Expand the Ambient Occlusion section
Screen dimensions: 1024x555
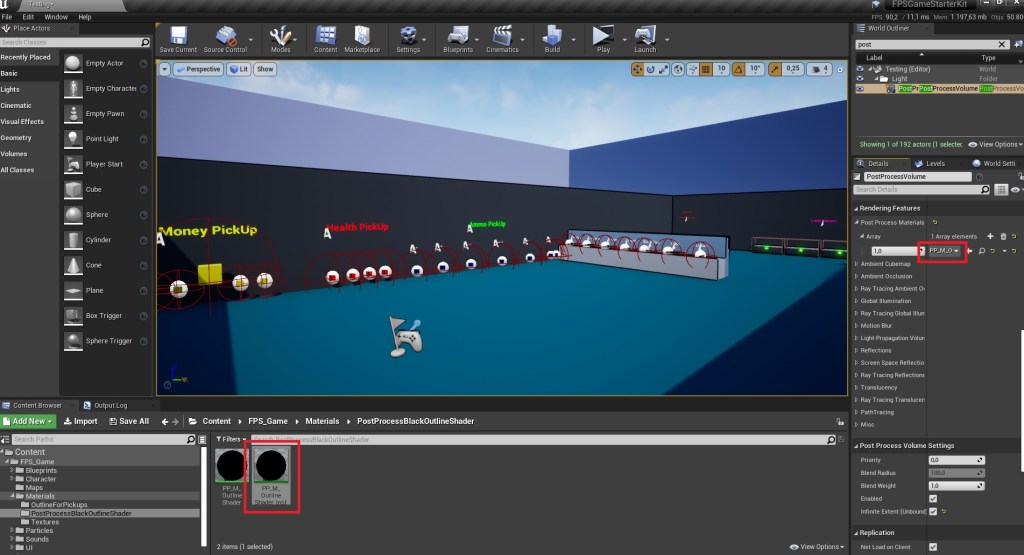(x=888, y=276)
